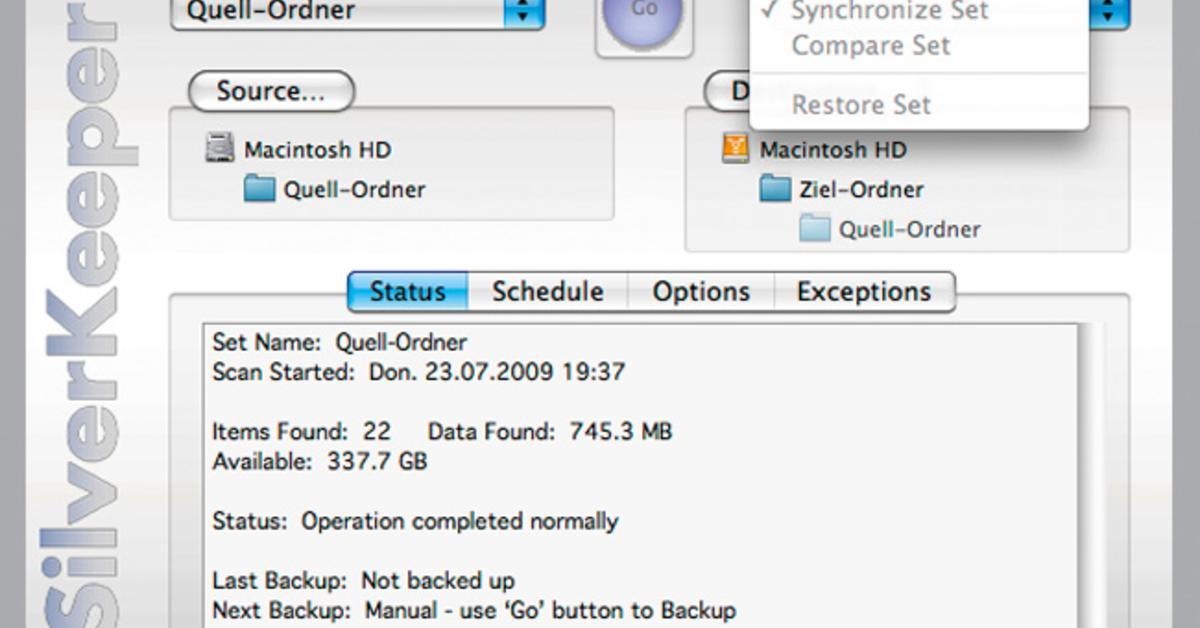1200x628 pixels.
Task: Choose Compare Set from the menu
Action: pyautogui.click(x=919, y=46)
